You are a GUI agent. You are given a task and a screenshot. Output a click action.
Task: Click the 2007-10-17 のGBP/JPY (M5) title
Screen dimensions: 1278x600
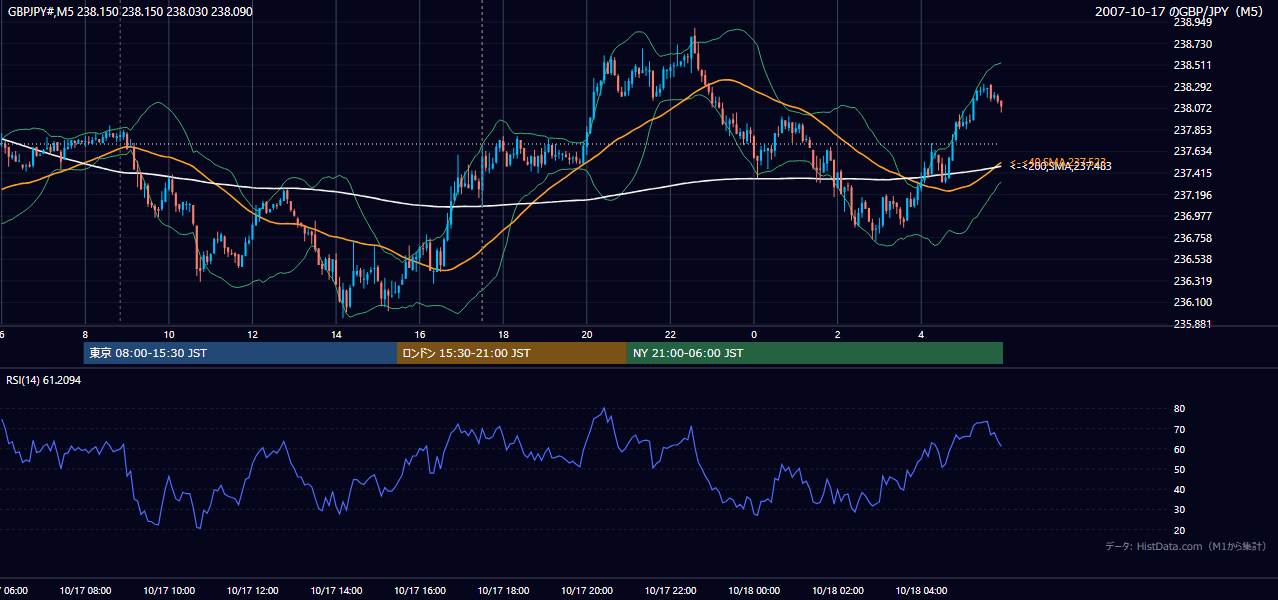[1181, 12]
